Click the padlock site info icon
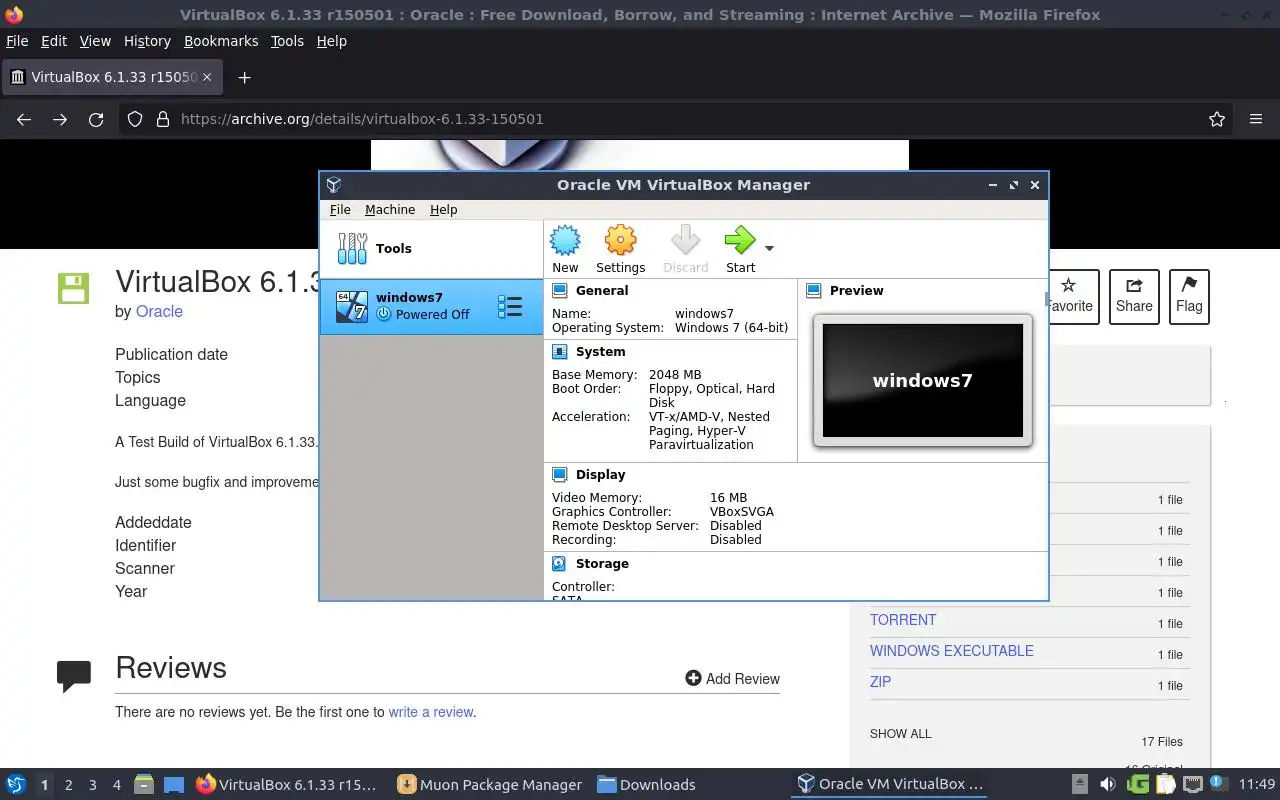1280x800 pixels. 162,119
